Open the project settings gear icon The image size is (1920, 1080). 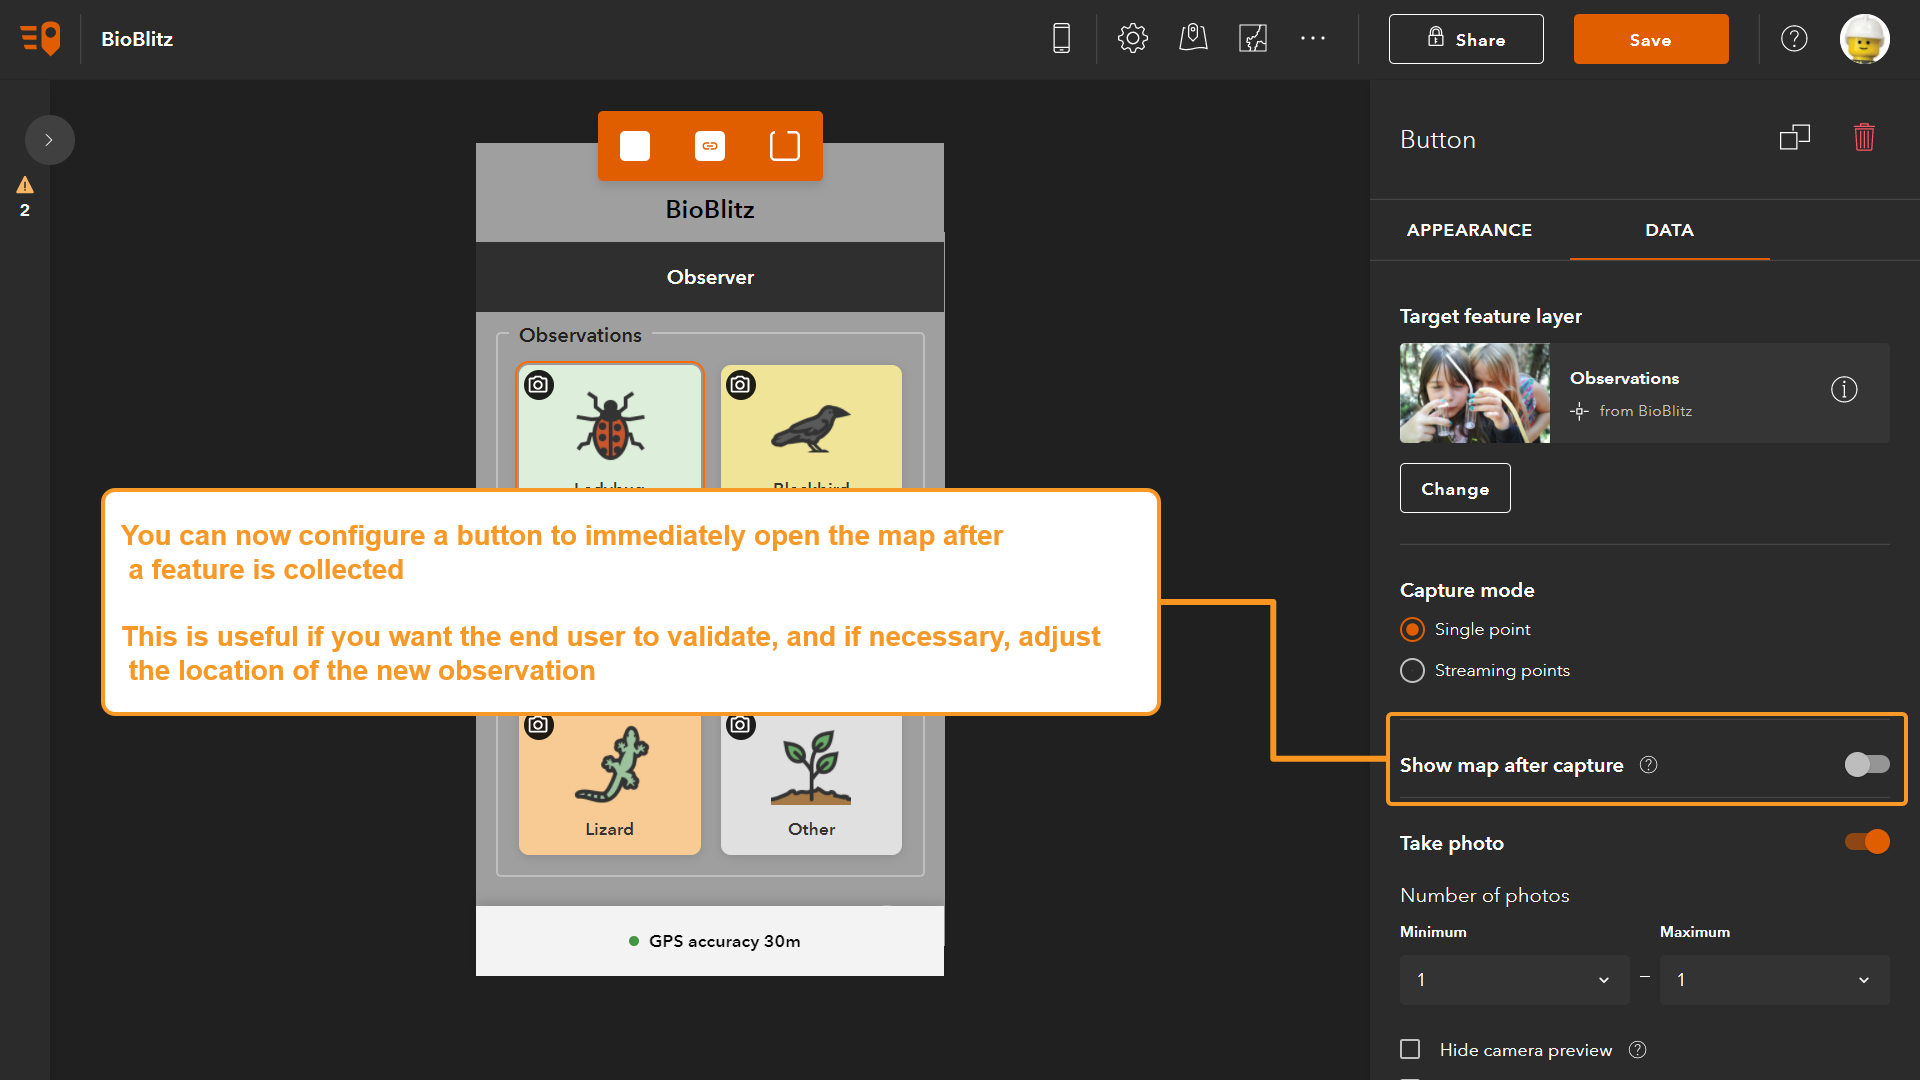point(1132,38)
